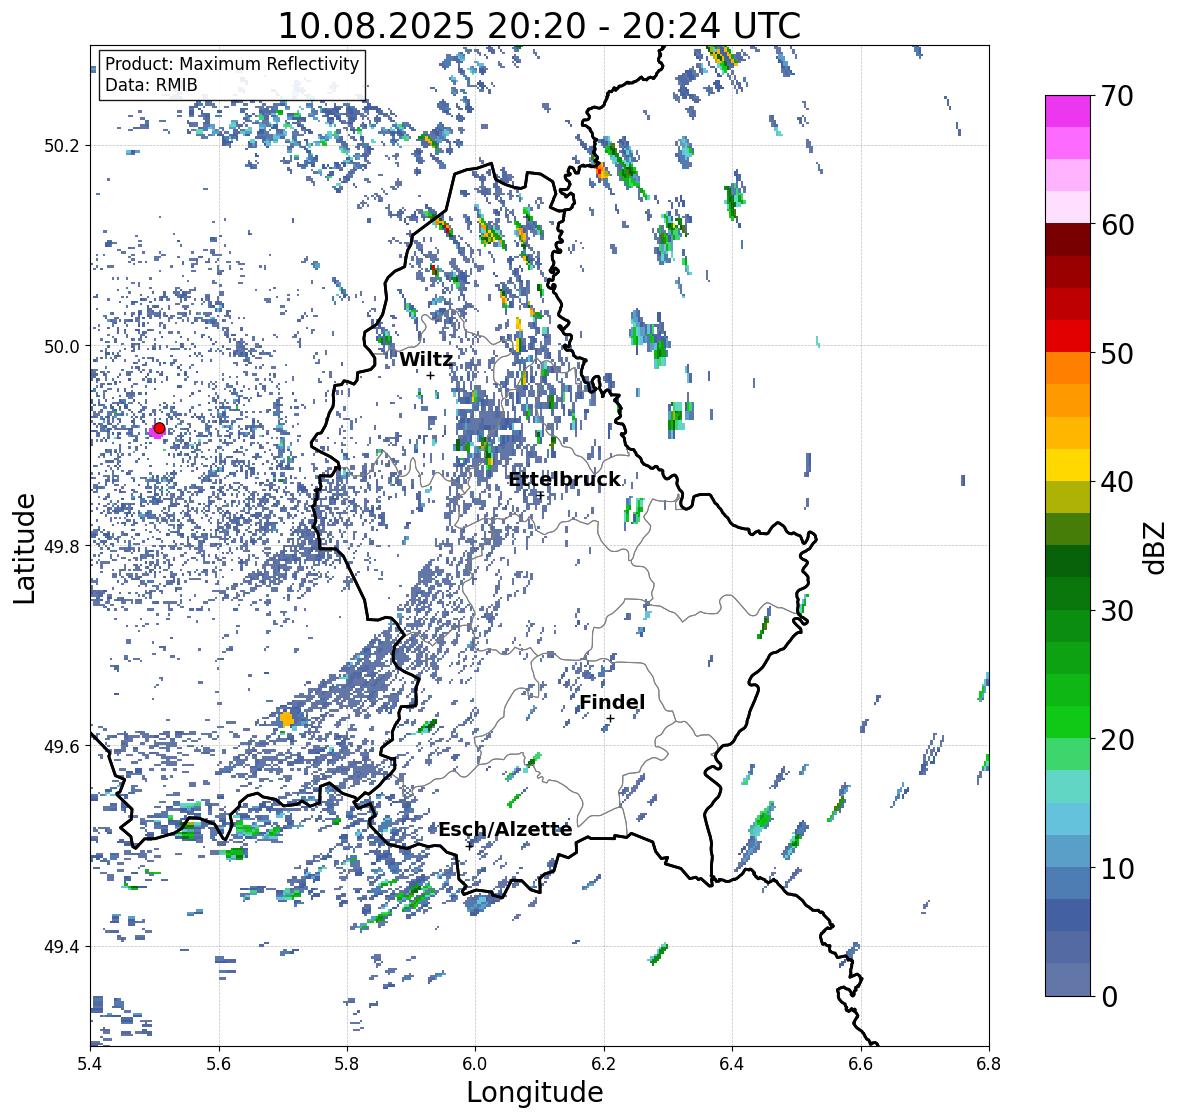Click the Findel station label
The height and width of the screenshot is (1117, 1179).
click(x=612, y=702)
